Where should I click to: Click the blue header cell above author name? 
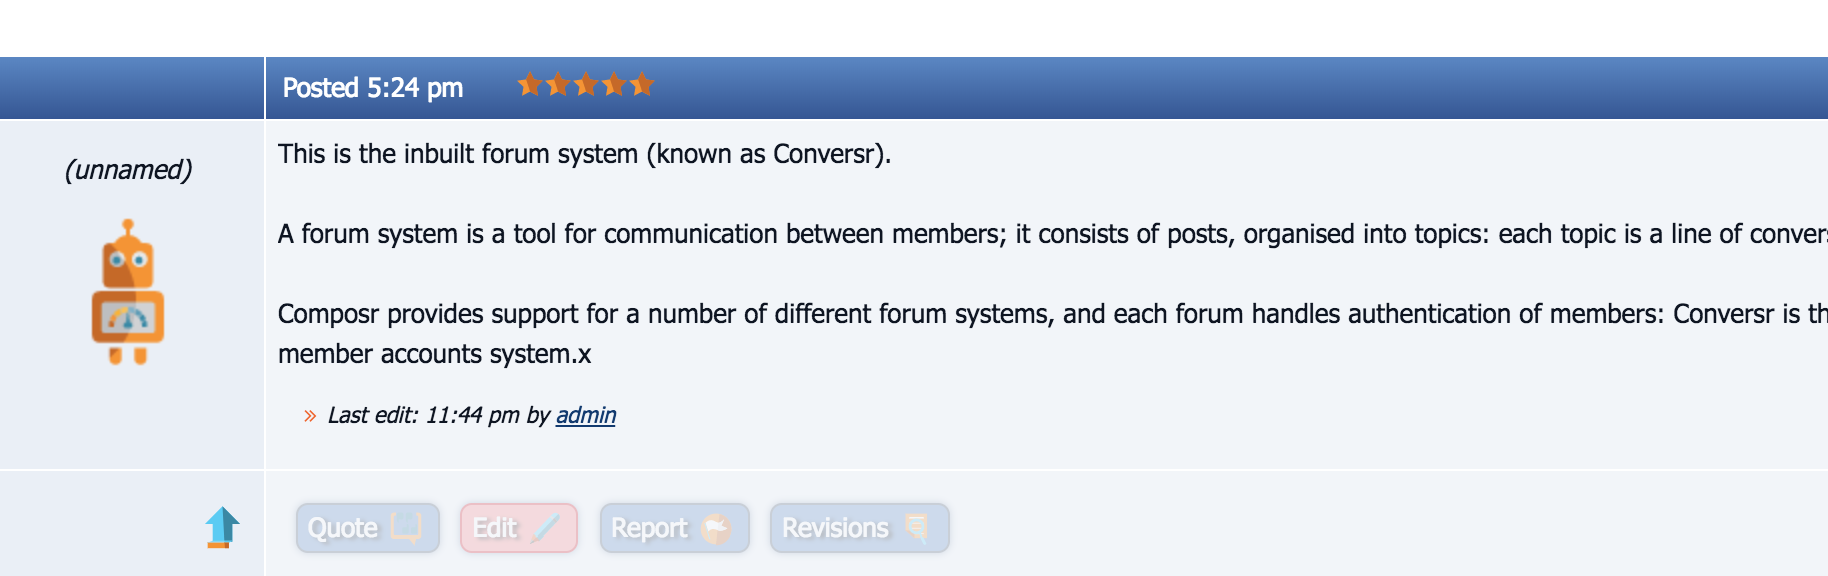(x=132, y=88)
